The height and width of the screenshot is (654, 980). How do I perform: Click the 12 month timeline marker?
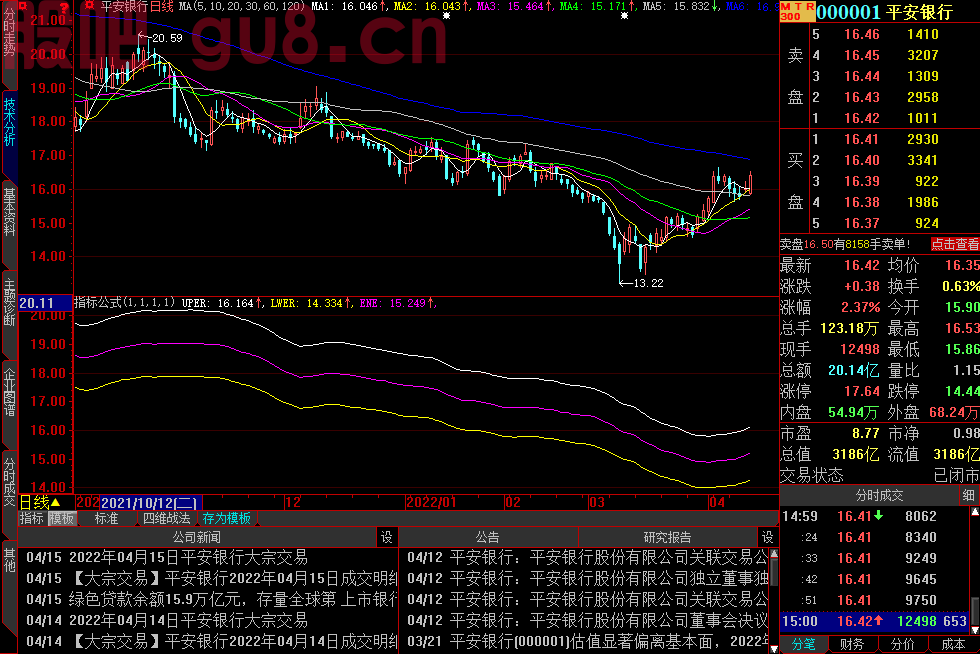click(x=292, y=502)
